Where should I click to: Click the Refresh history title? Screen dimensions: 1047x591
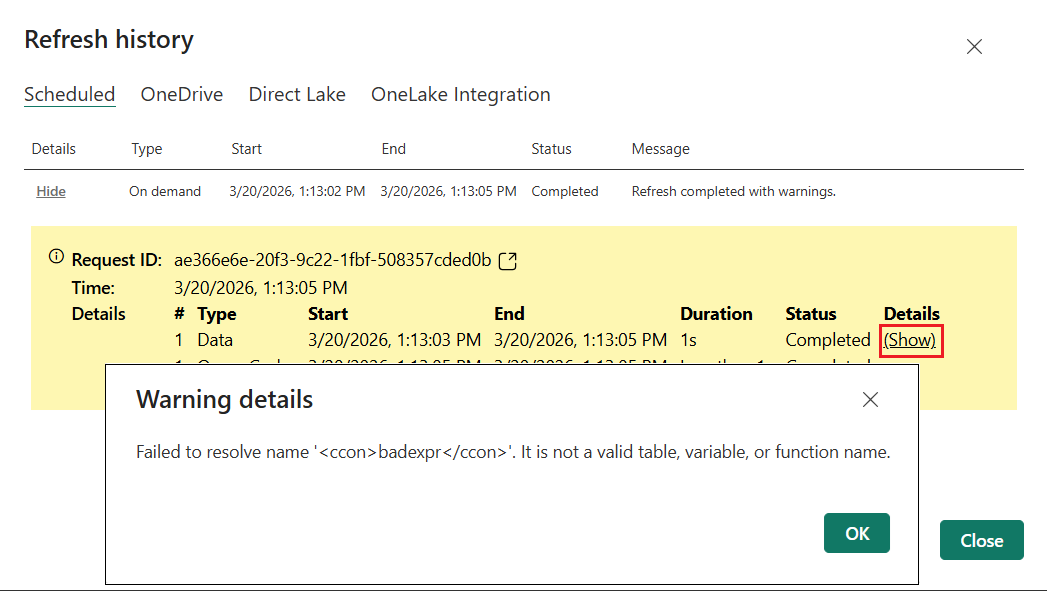108,40
